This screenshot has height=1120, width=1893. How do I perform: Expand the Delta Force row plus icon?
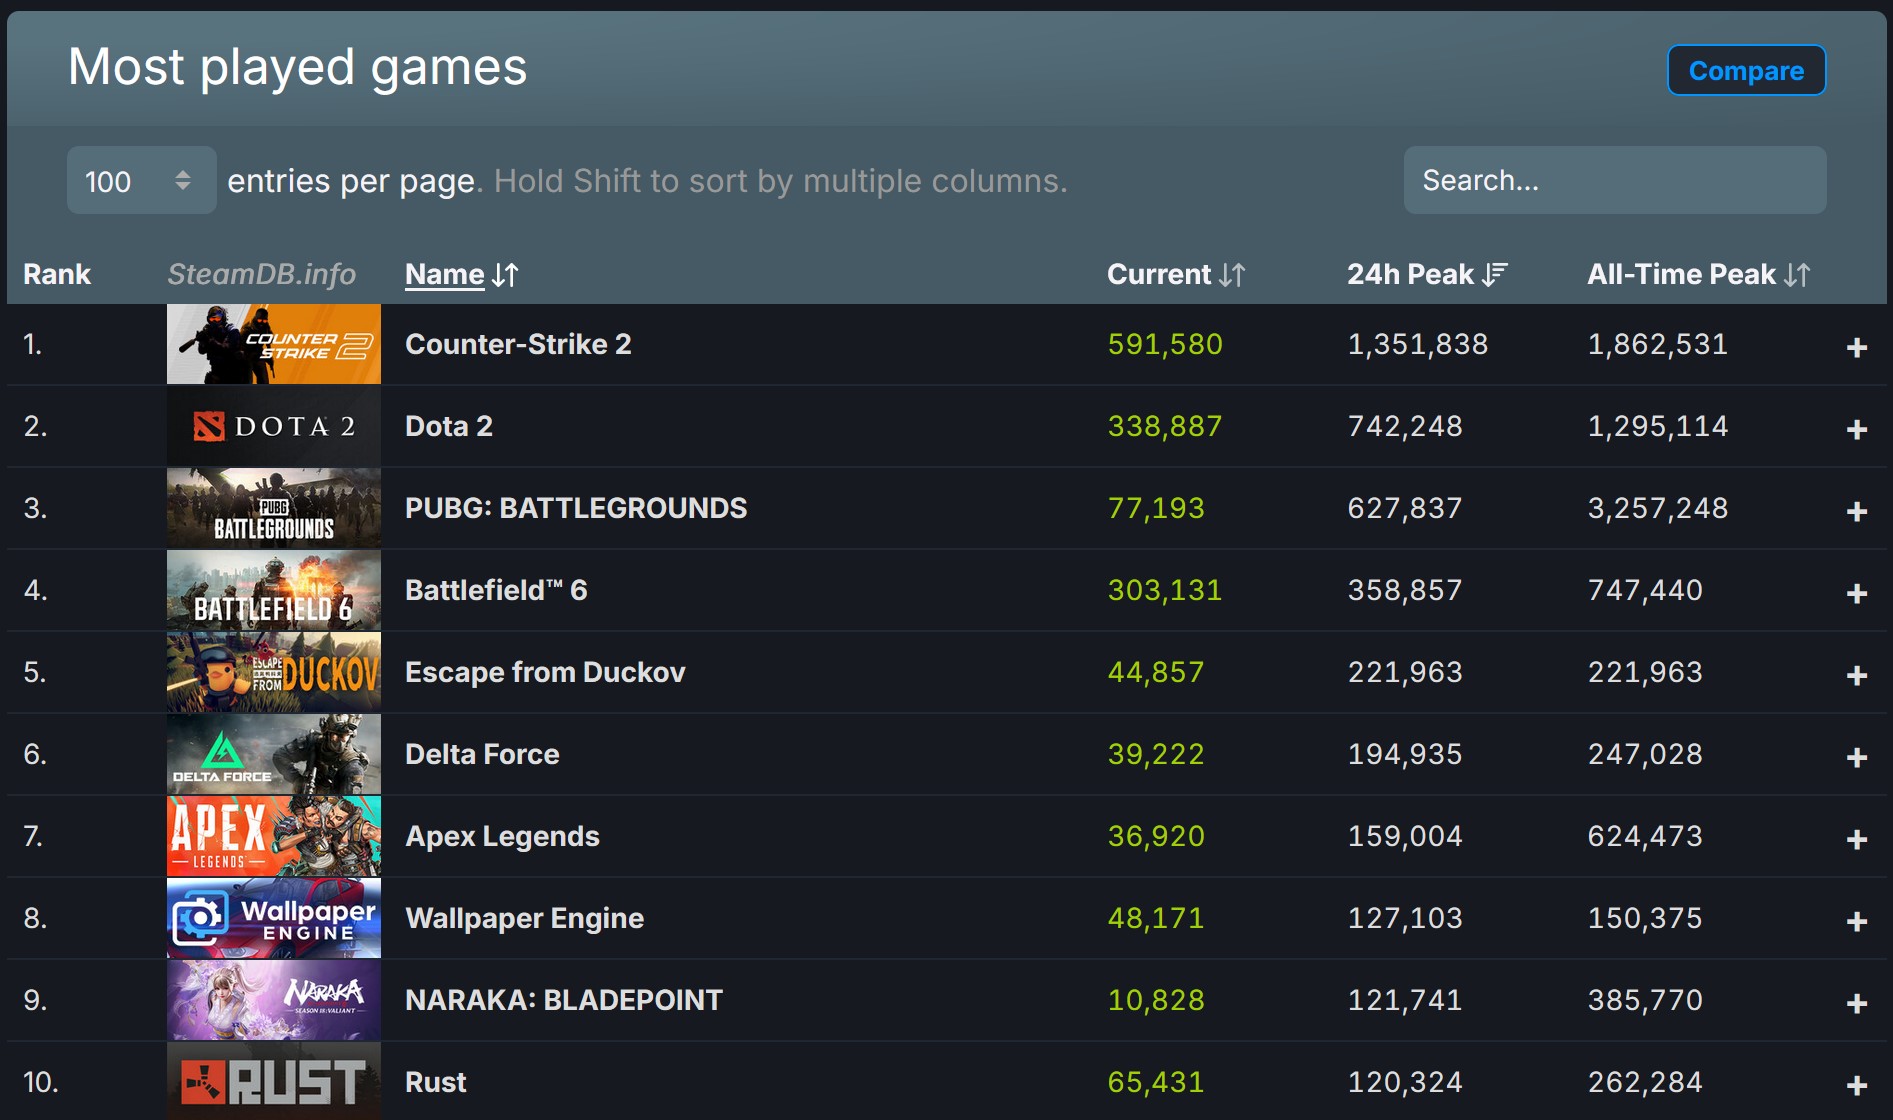click(1856, 757)
